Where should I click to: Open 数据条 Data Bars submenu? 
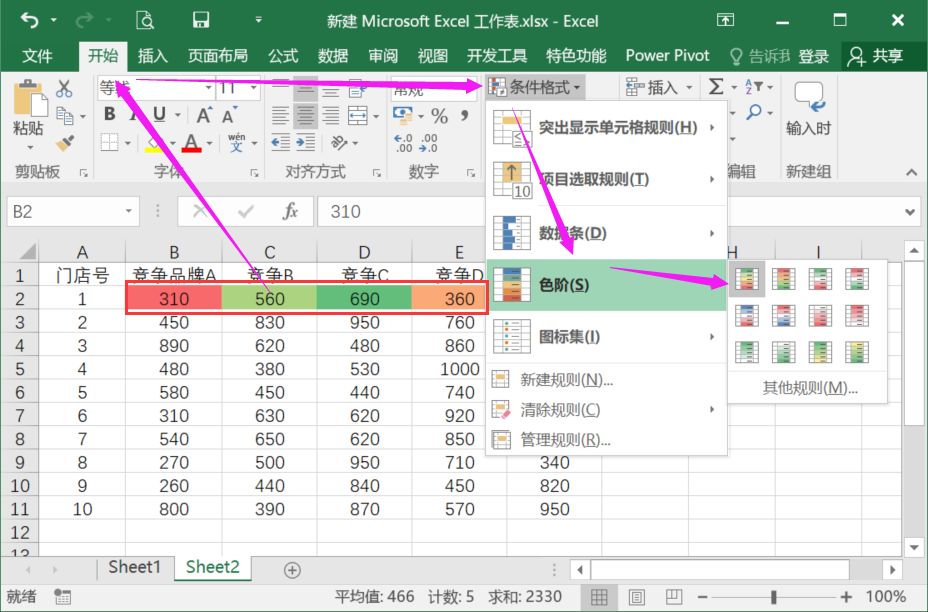pyautogui.click(x=606, y=233)
